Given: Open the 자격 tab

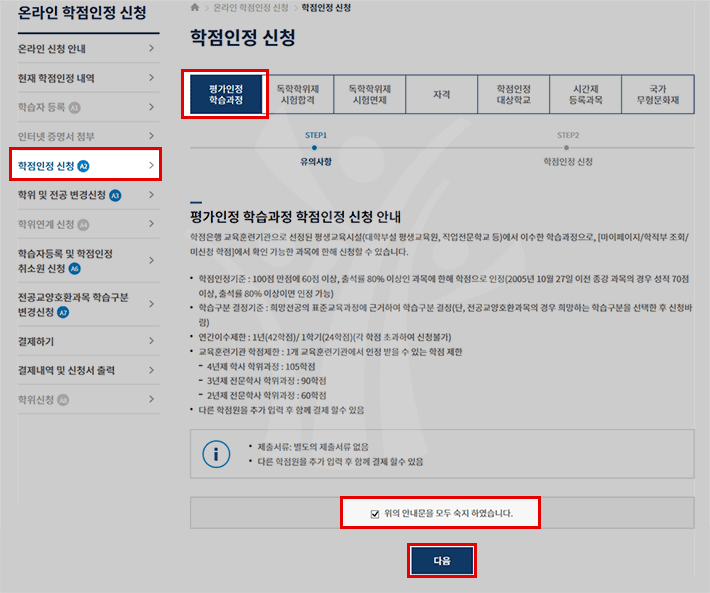Looking at the screenshot, I should (x=441, y=95).
